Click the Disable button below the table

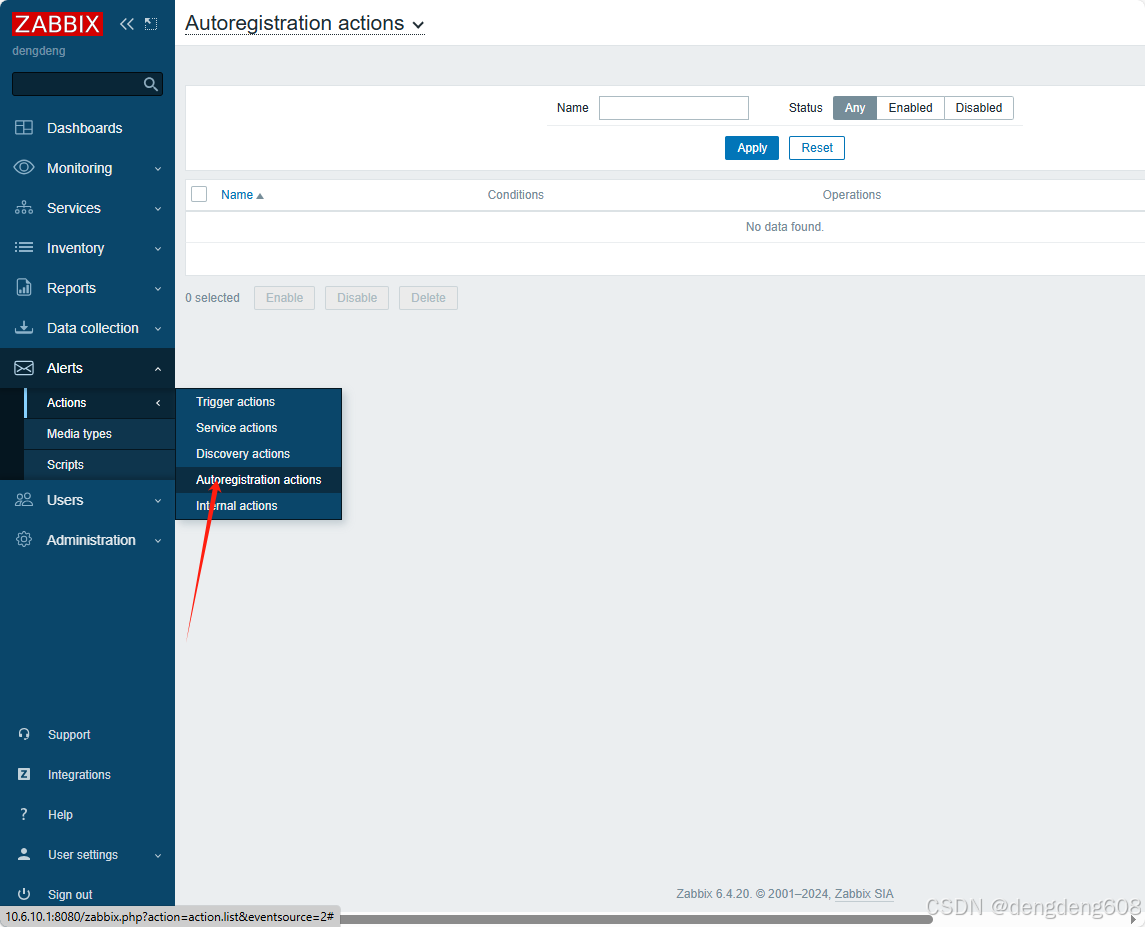coord(356,297)
